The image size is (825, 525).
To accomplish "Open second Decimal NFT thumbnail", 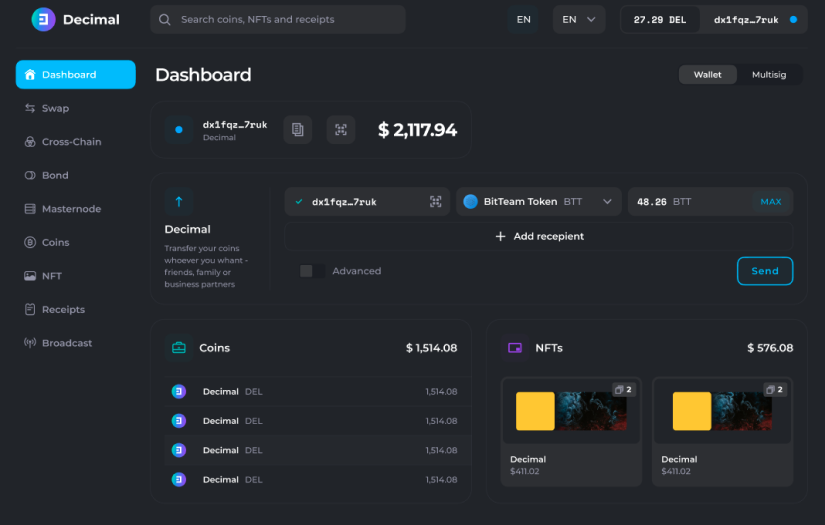I will click(x=722, y=411).
